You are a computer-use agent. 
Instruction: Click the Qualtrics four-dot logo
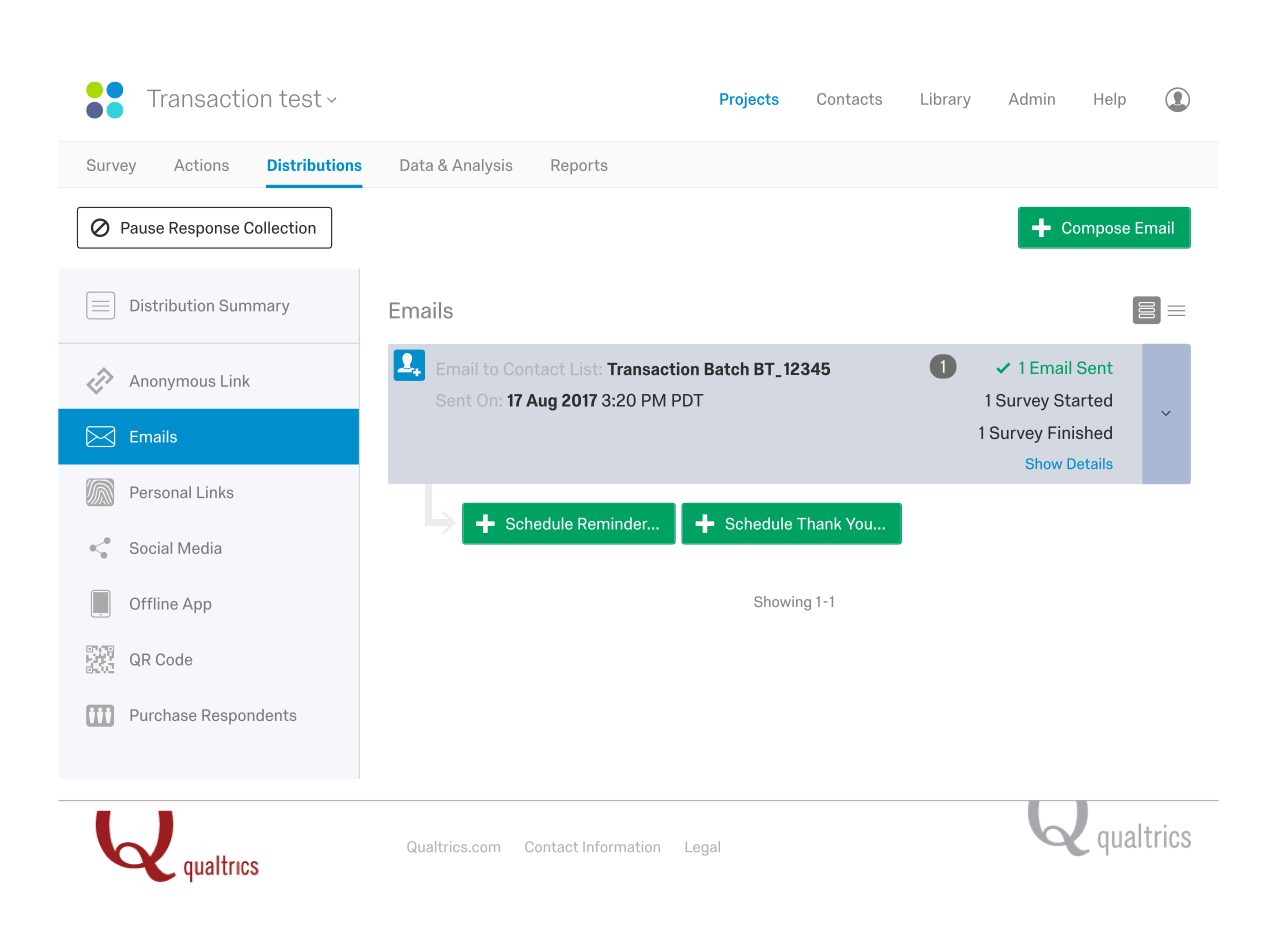point(105,100)
